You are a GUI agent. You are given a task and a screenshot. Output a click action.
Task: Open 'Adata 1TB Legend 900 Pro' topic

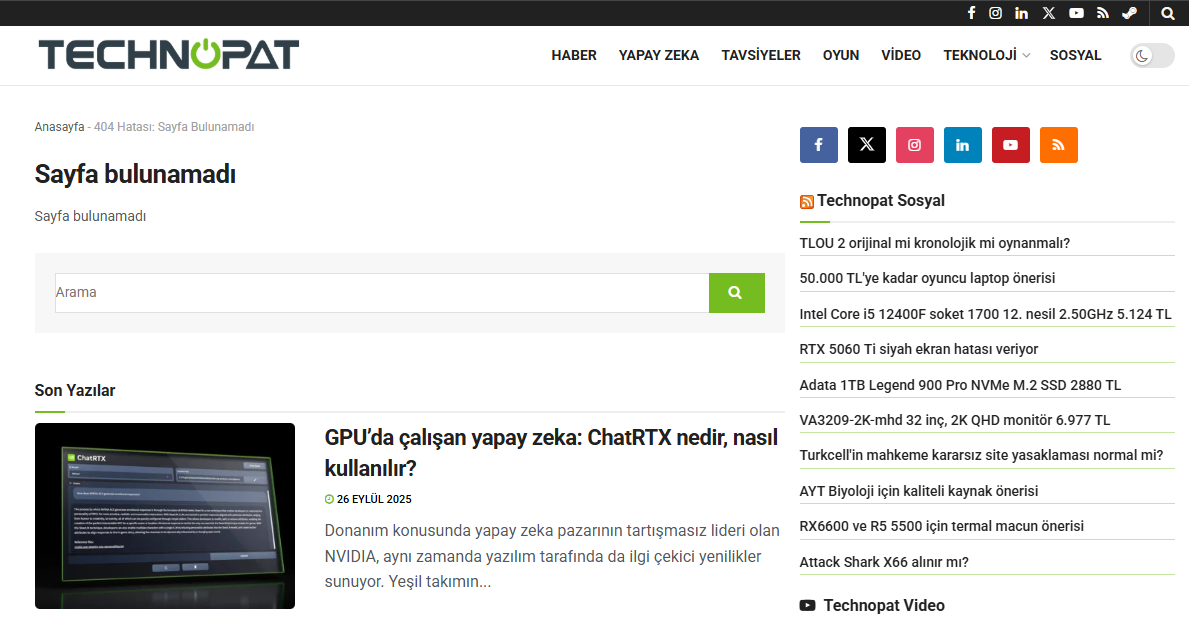(960, 385)
